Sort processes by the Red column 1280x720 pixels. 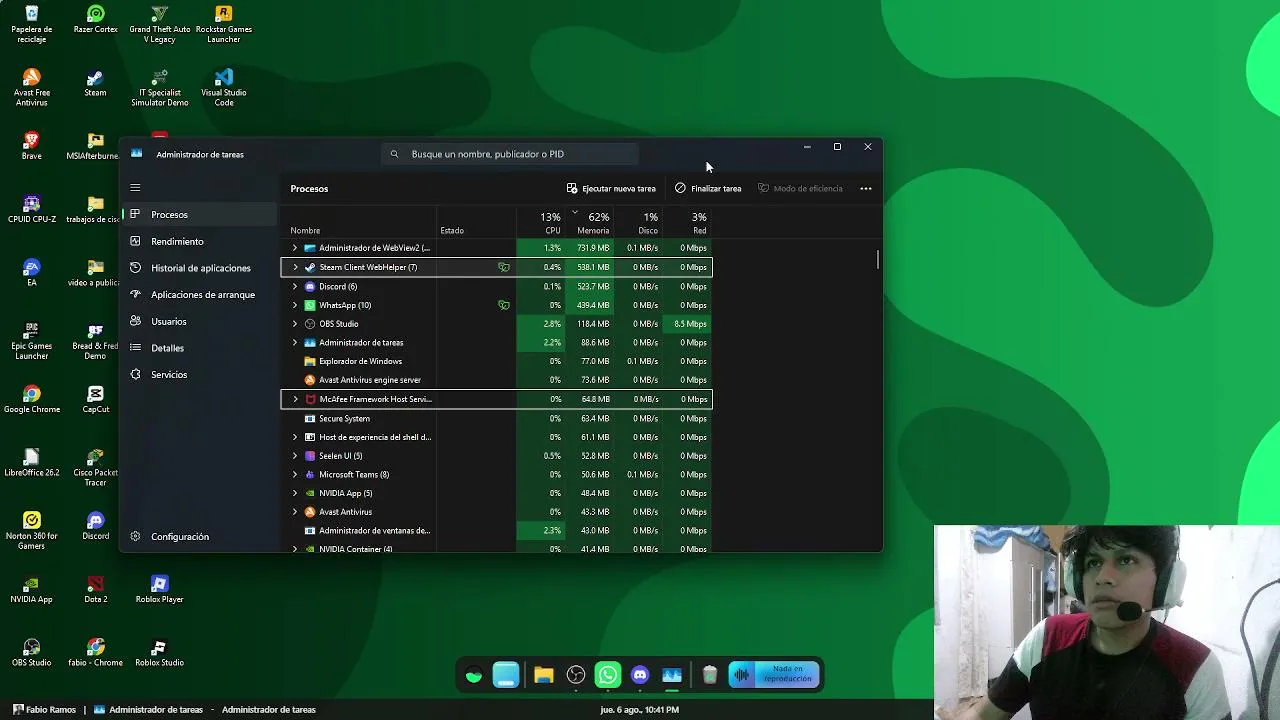(687, 223)
